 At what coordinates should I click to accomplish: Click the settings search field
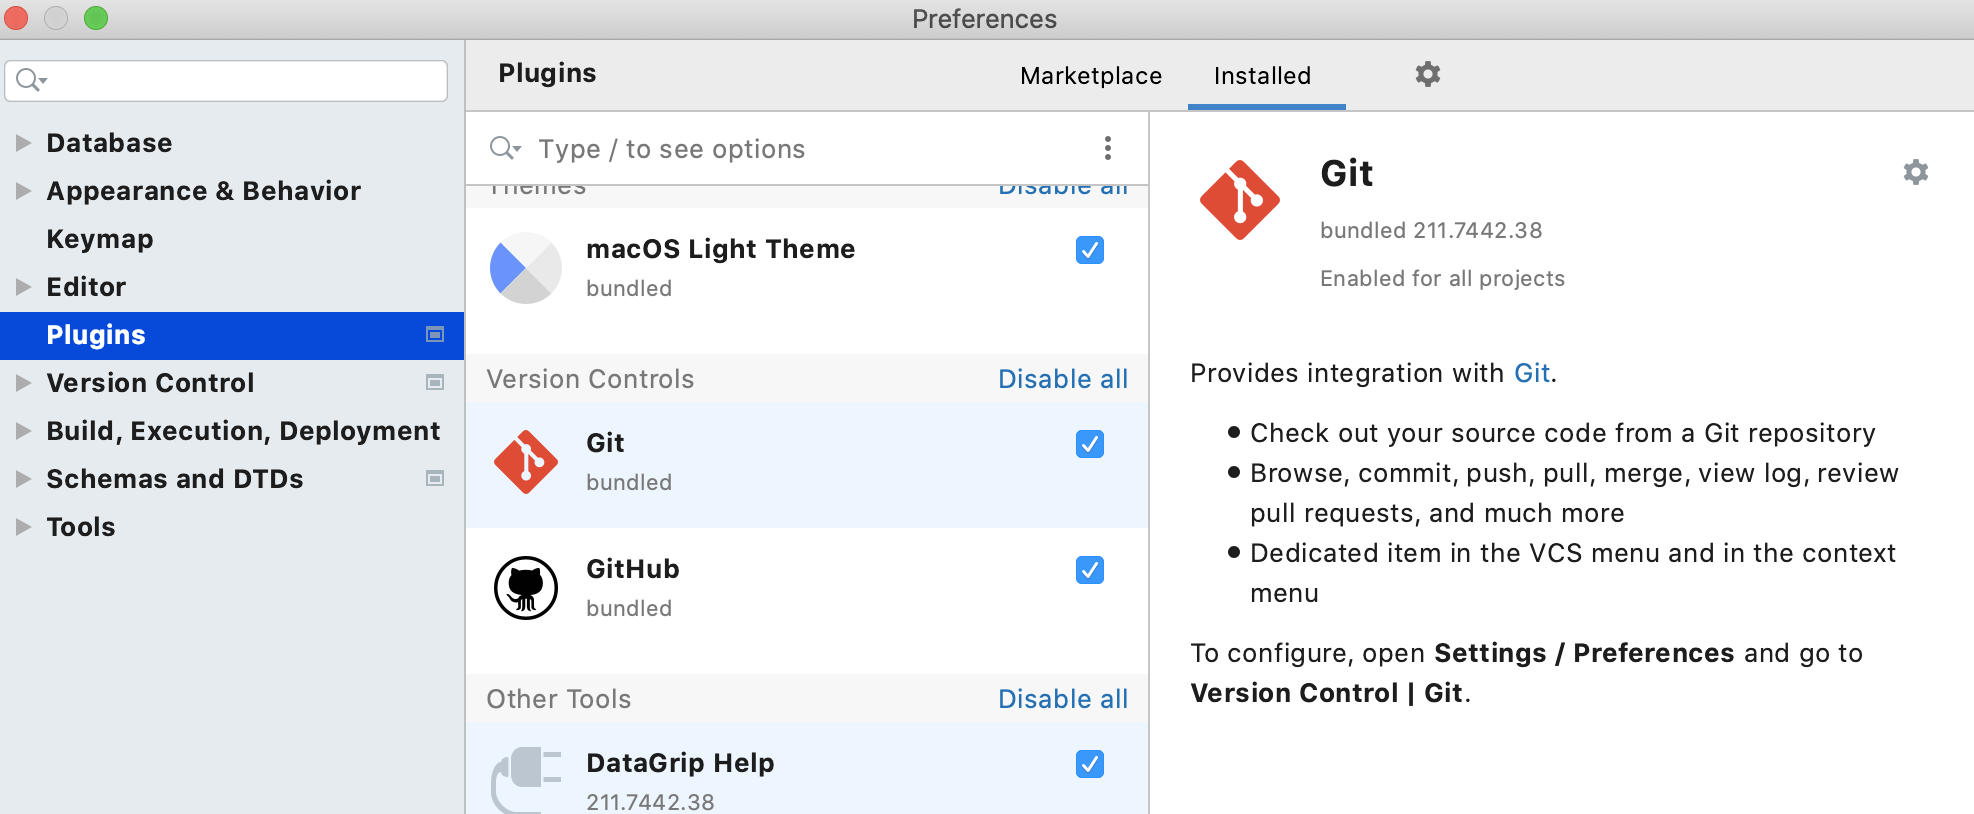[x=240, y=80]
